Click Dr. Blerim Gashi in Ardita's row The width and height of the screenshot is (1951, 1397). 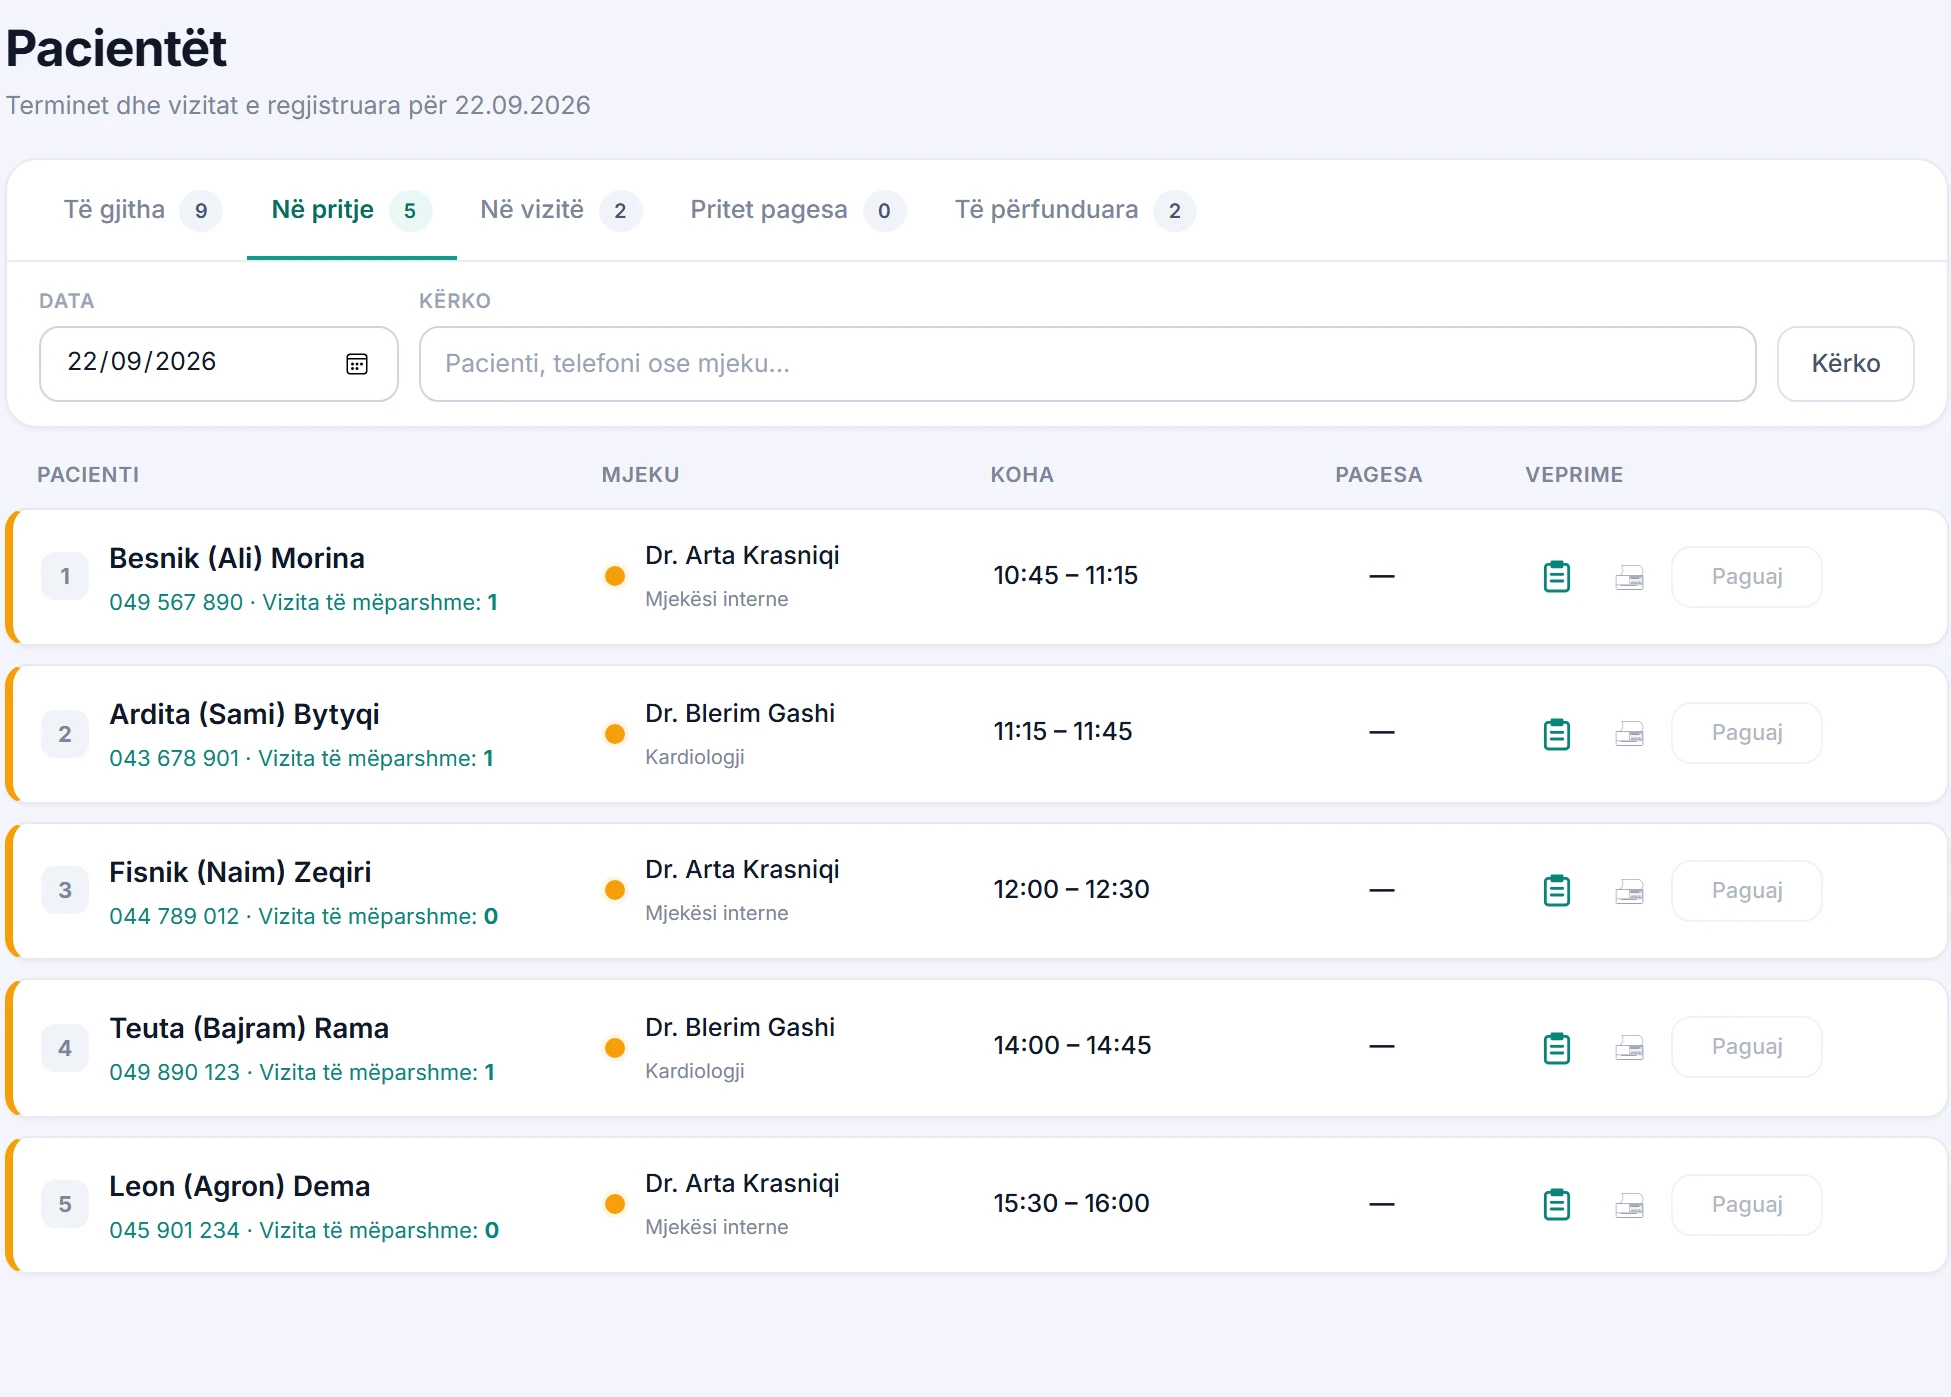coord(740,713)
